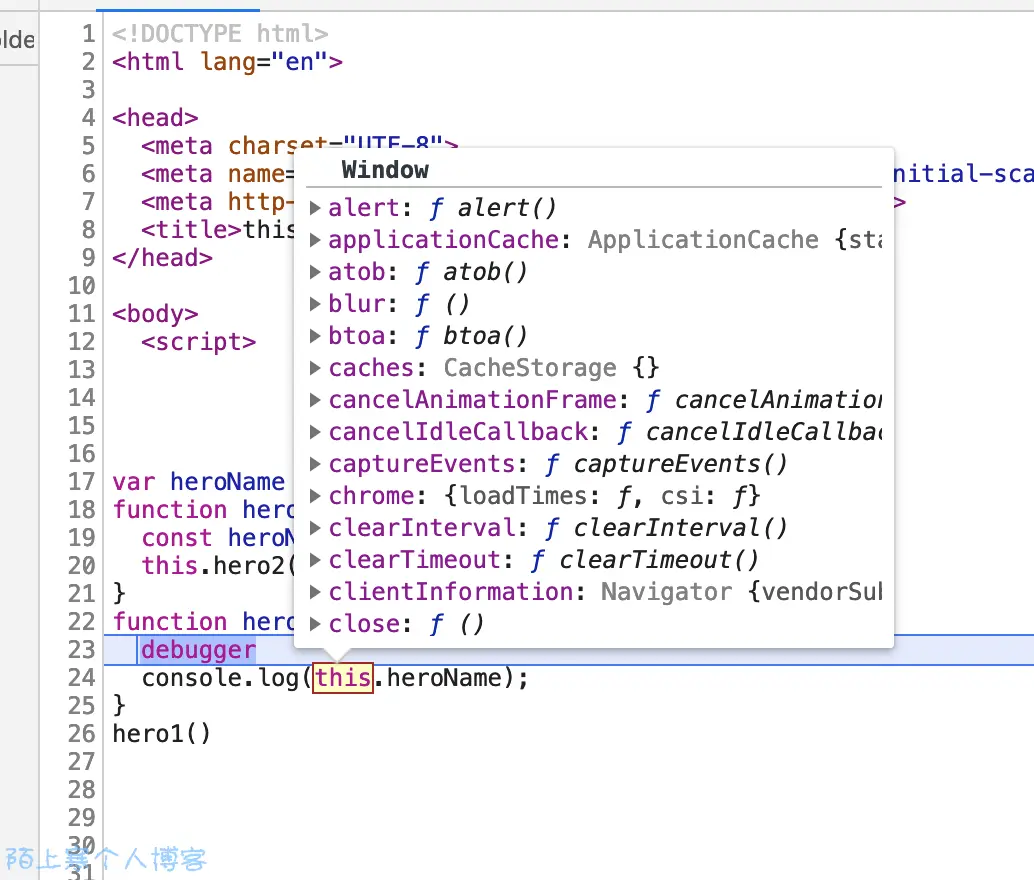
Task: Click 'this.hero2' on line 20
Action: coord(213,566)
